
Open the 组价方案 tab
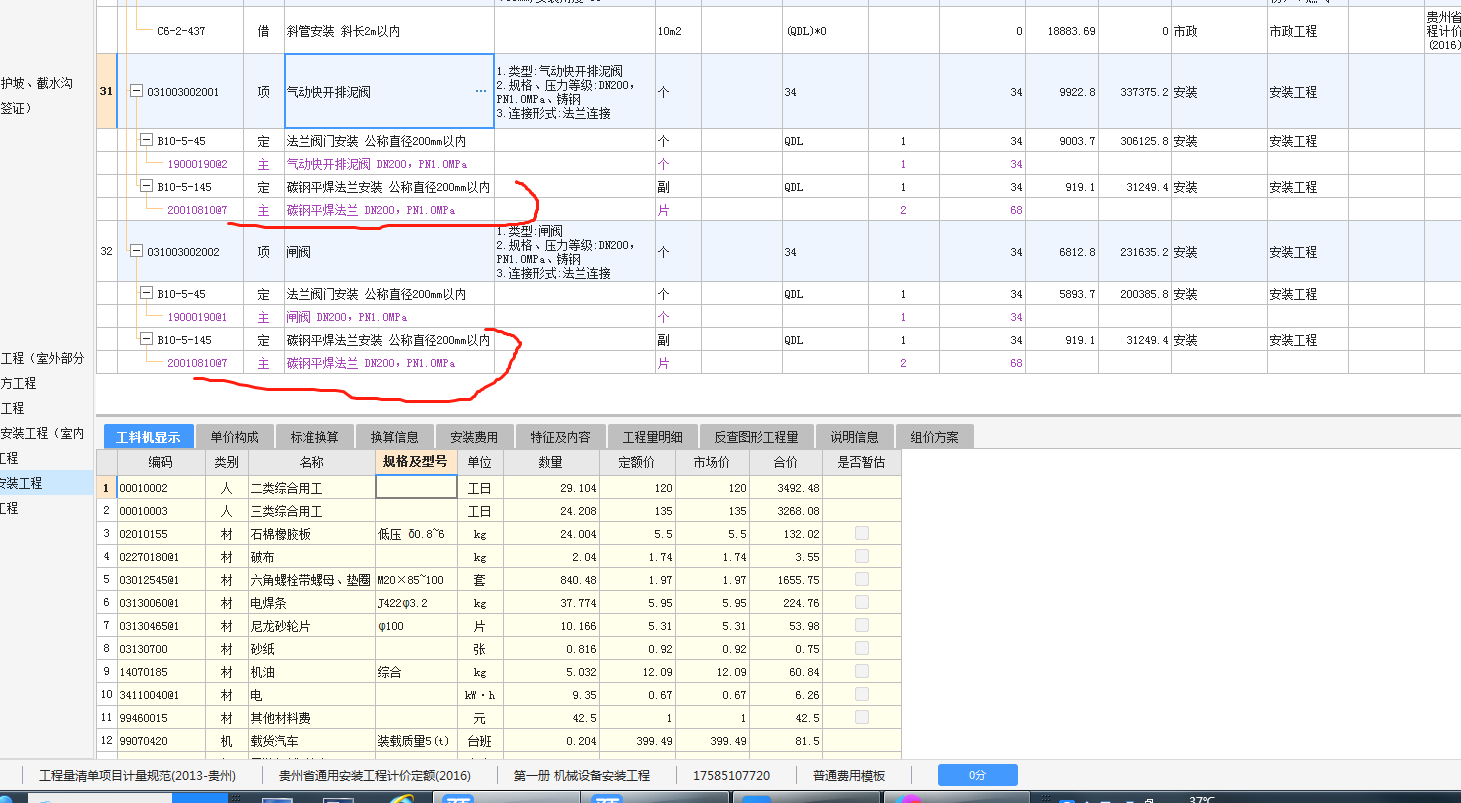[934, 437]
